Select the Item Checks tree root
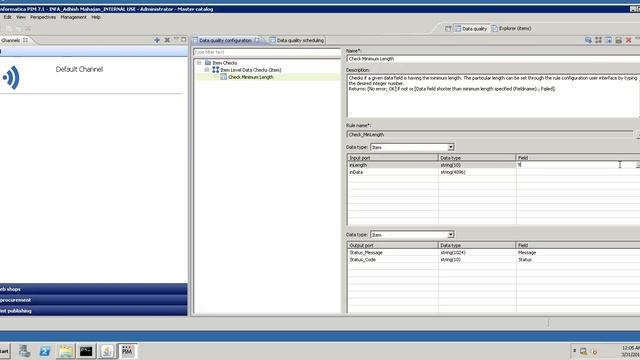 [224, 63]
